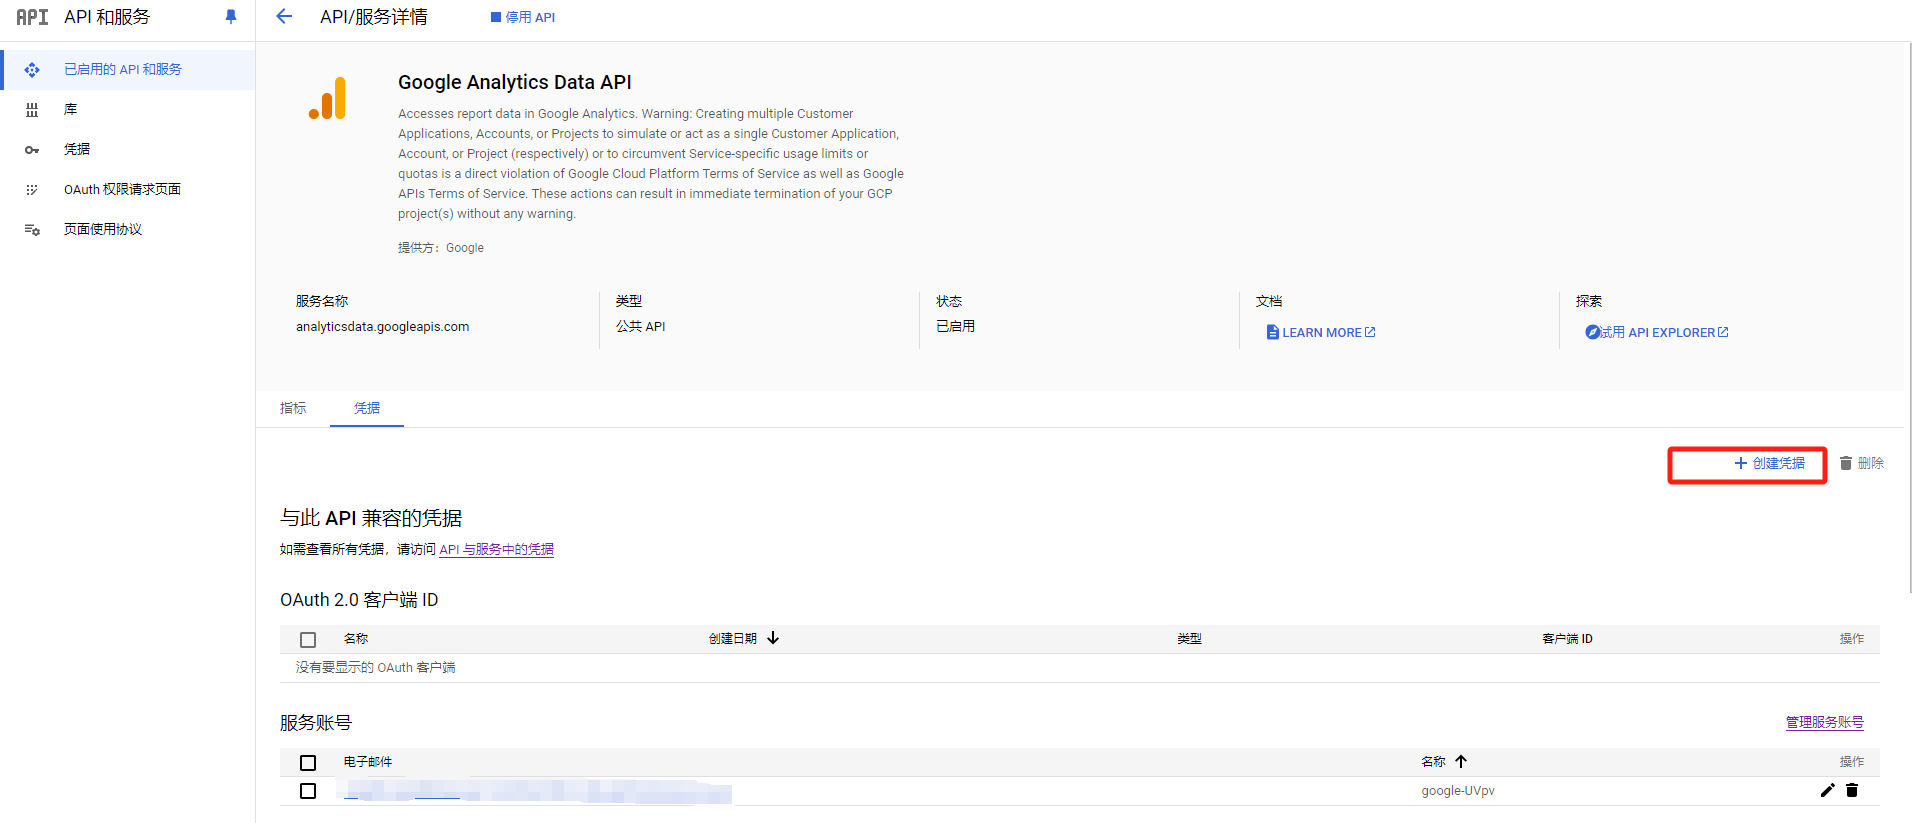Click the Google Analytics Data API title
This screenshot has height=823, width=1912.
pos(515,82)
